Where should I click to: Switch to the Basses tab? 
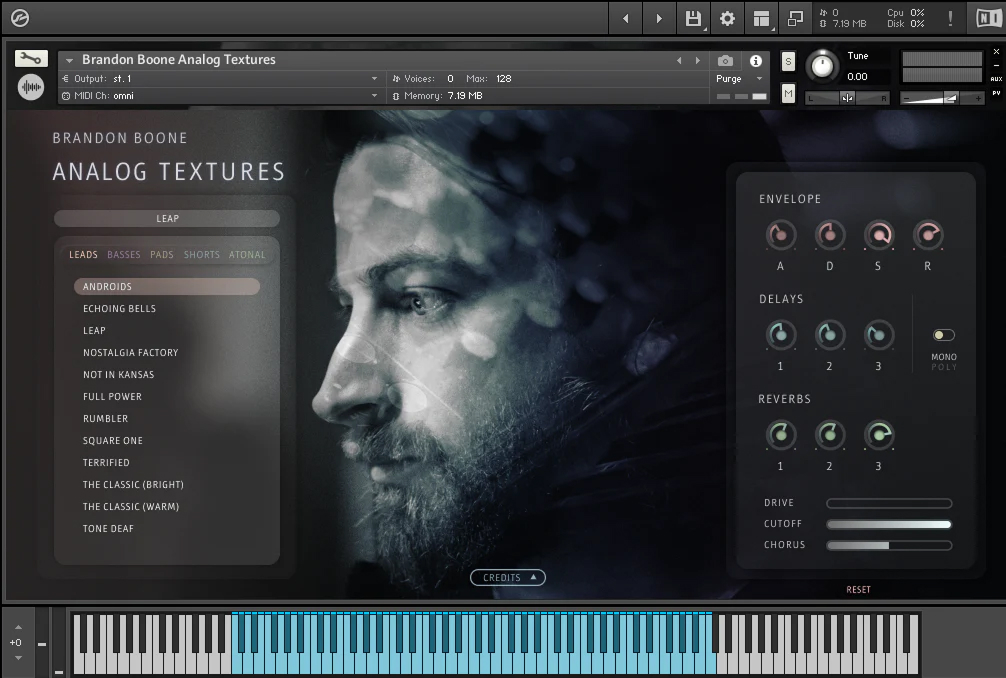point(124,255)
